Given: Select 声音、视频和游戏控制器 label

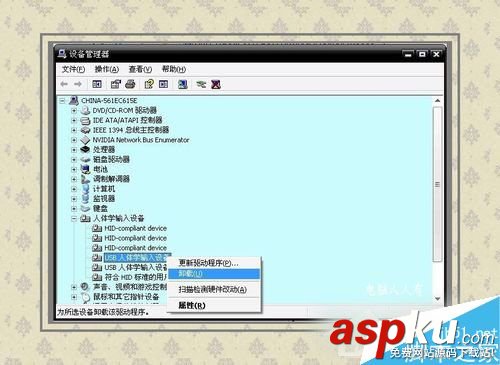Looking at the screenshot, I should 130,287.
